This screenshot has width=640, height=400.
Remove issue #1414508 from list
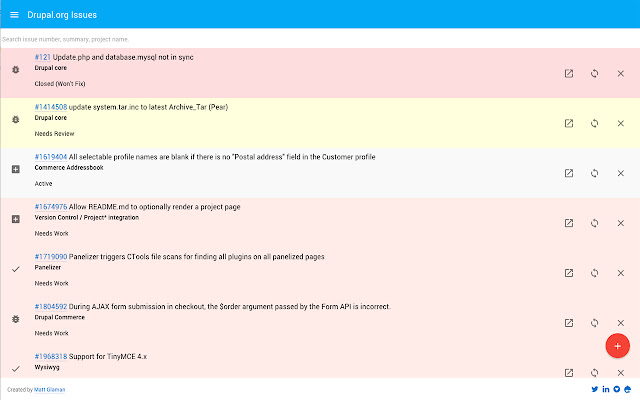pyautogui.click(x=620, y=123)
